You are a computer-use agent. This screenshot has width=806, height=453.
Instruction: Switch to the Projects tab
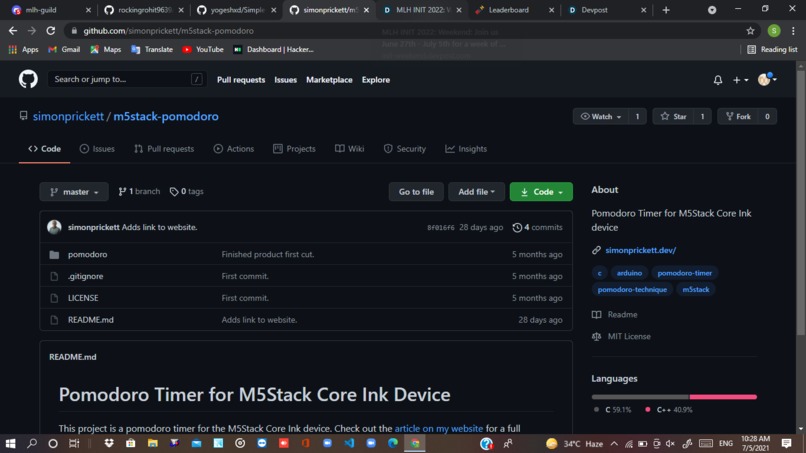[x=295, y=149]
